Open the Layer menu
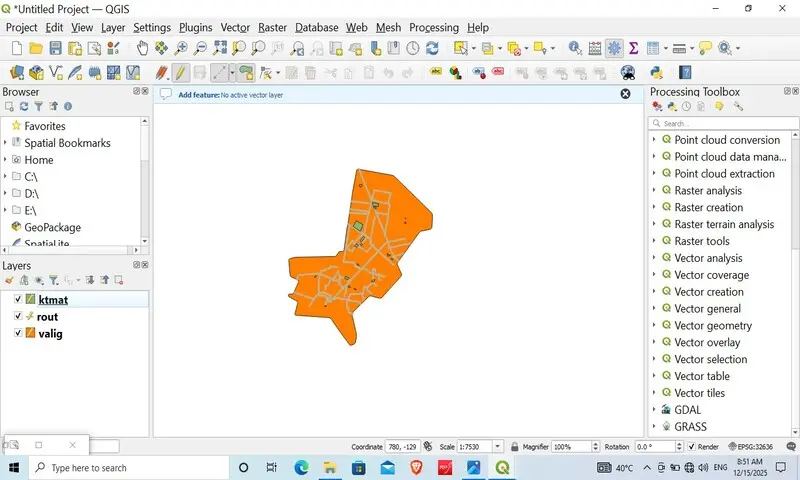 pyautogui.click(x=113, y=28)
